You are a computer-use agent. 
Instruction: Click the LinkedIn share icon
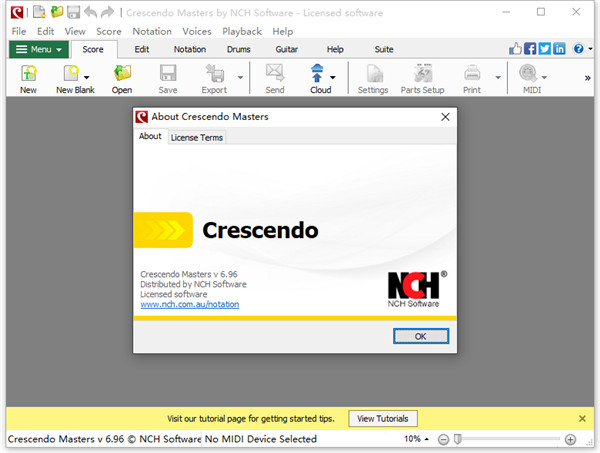558,48
